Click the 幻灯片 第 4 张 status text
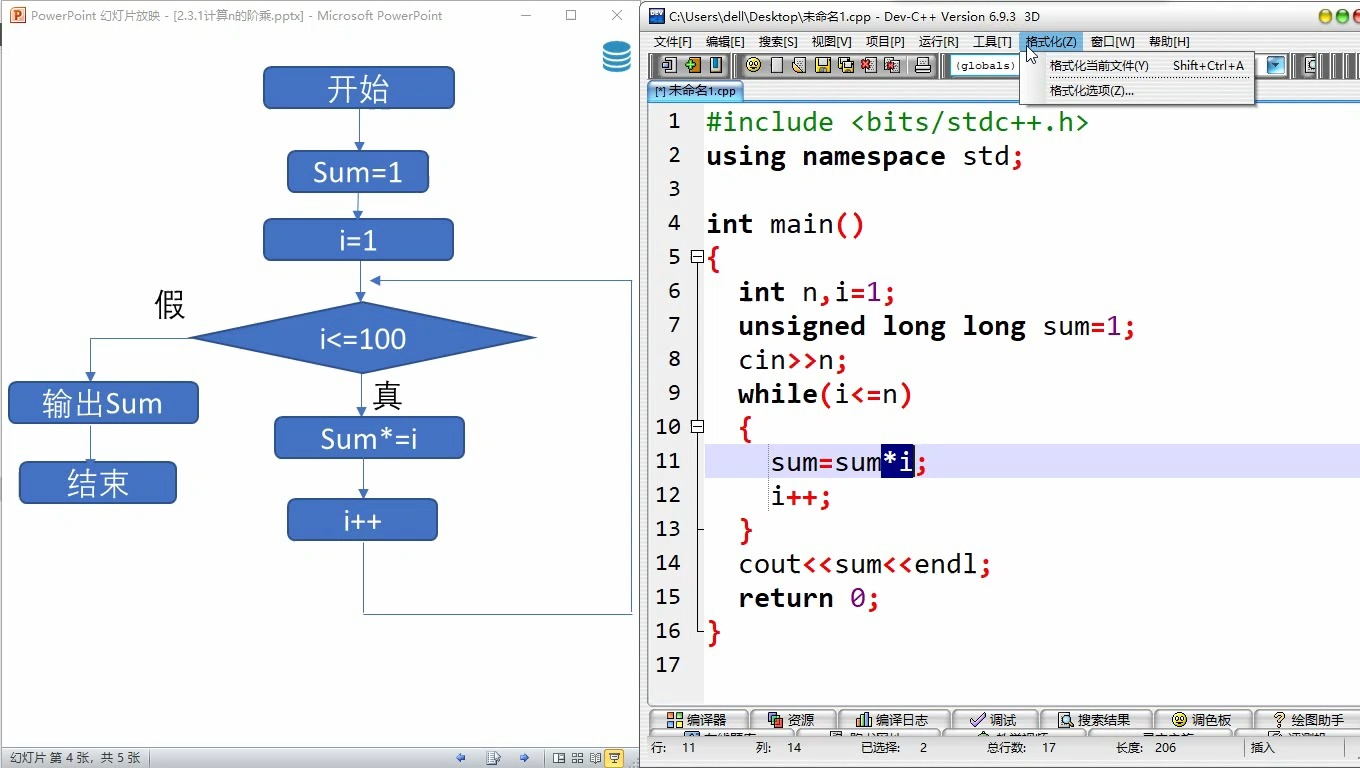Image resolution: width=1360 pixels, height=768 pixels. [x=75, y=758]
